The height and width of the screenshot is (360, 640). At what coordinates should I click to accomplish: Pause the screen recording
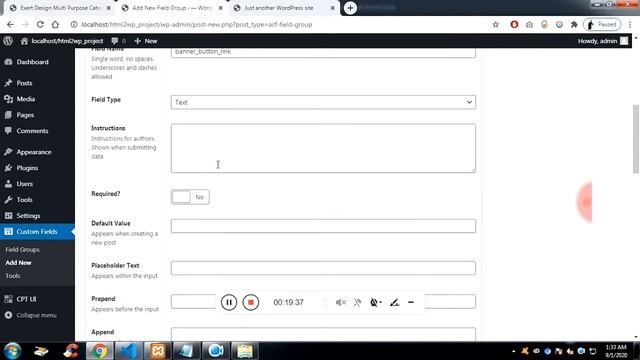229,302
